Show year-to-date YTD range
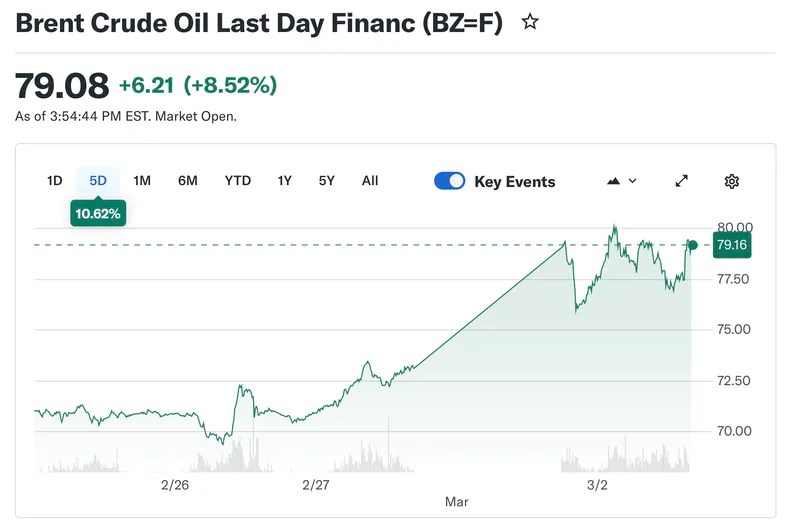This screenshot has width=790, height=529. [237, 181]
